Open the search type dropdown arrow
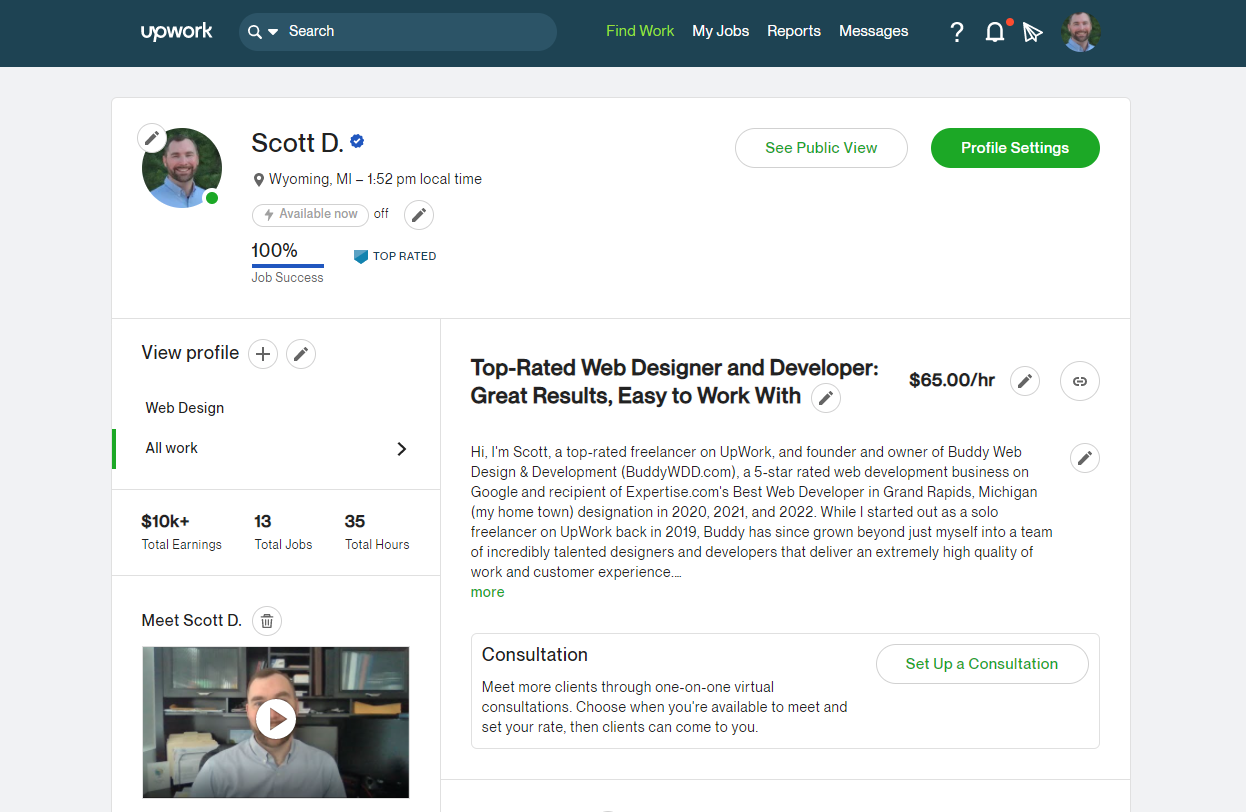The width and height of the screenshot is (1246, 812). (273, 33)
